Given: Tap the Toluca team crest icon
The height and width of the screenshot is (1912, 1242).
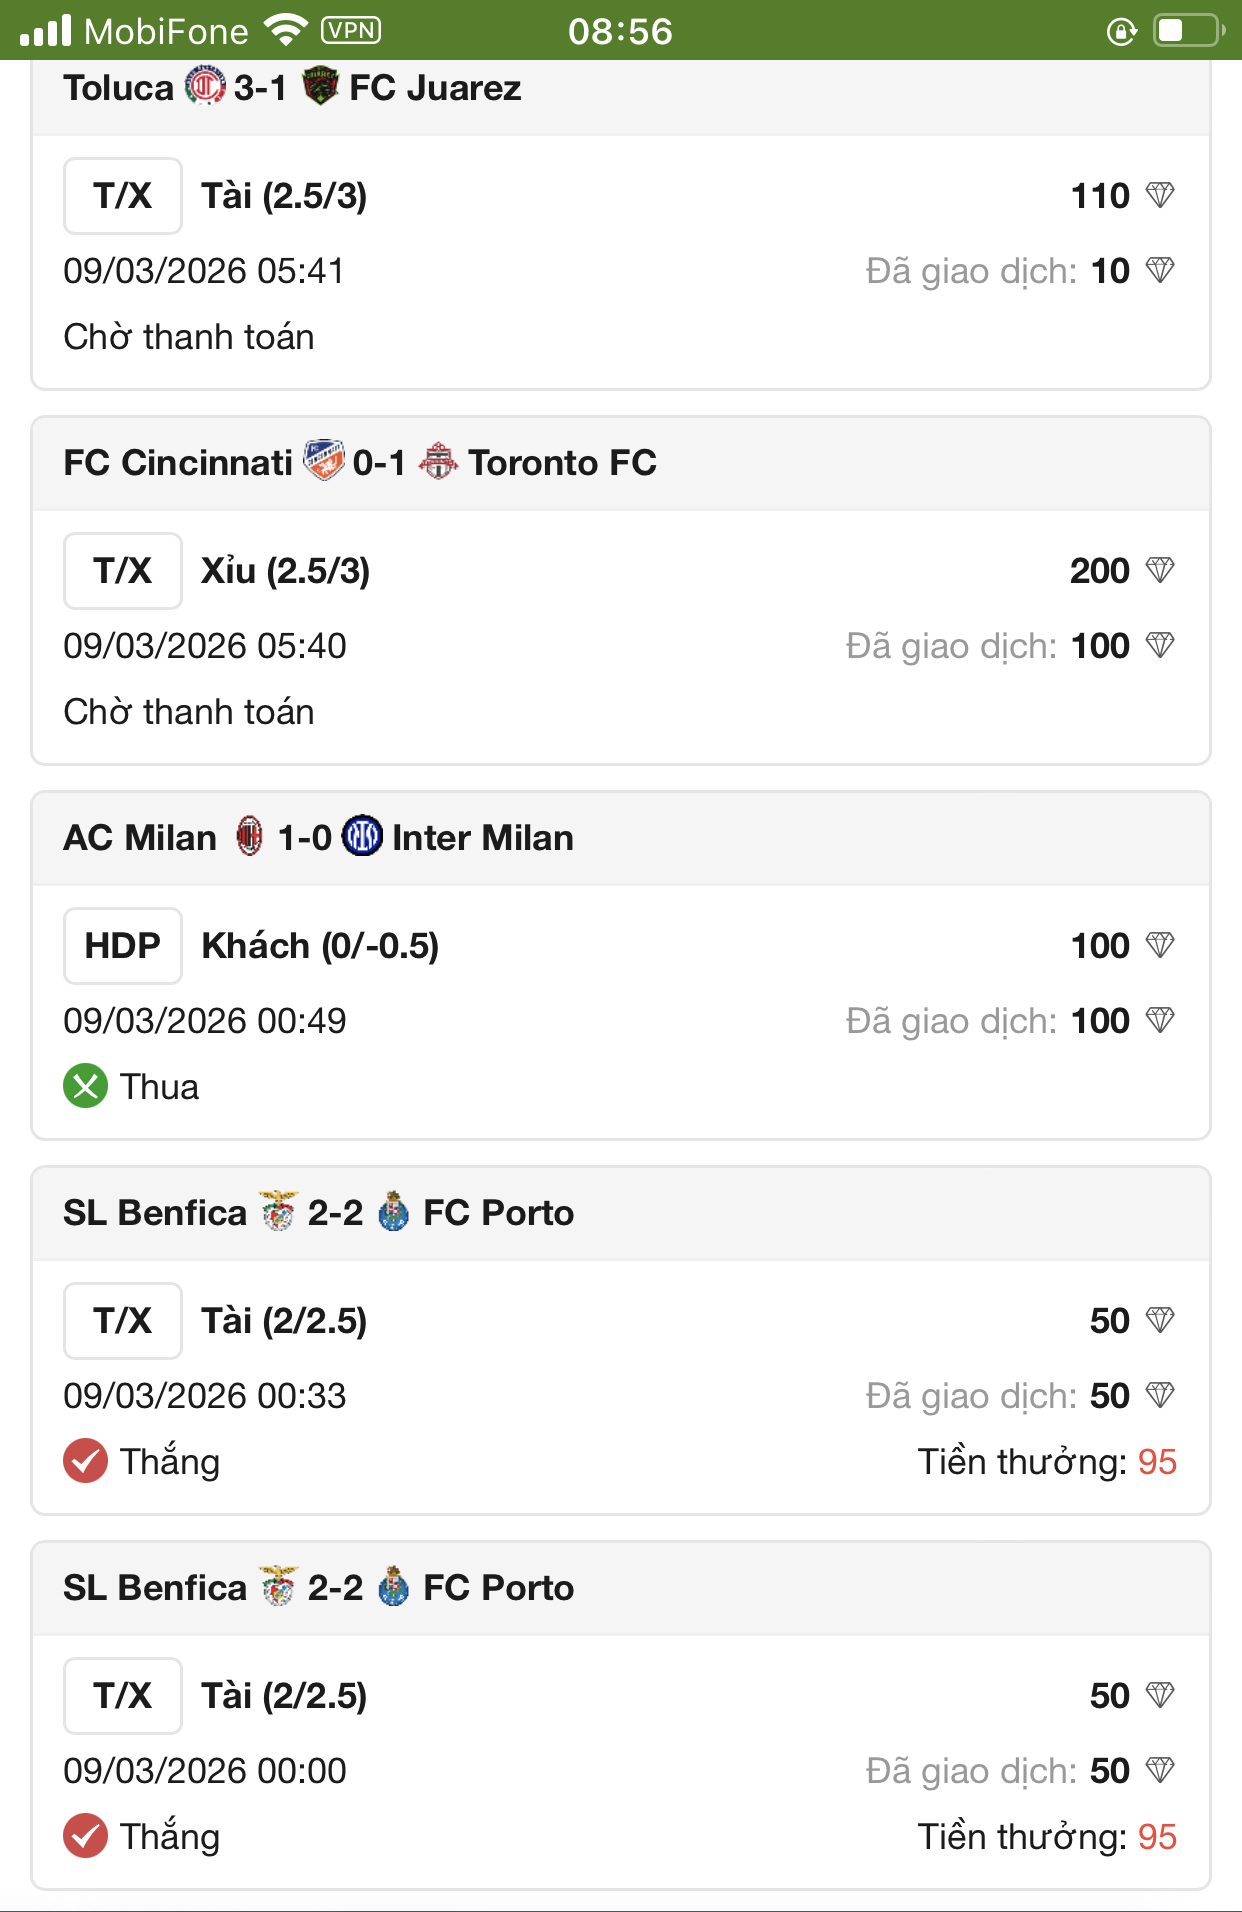Looking at the screenshot, I should pyautogui.click(x=205, y=87).
